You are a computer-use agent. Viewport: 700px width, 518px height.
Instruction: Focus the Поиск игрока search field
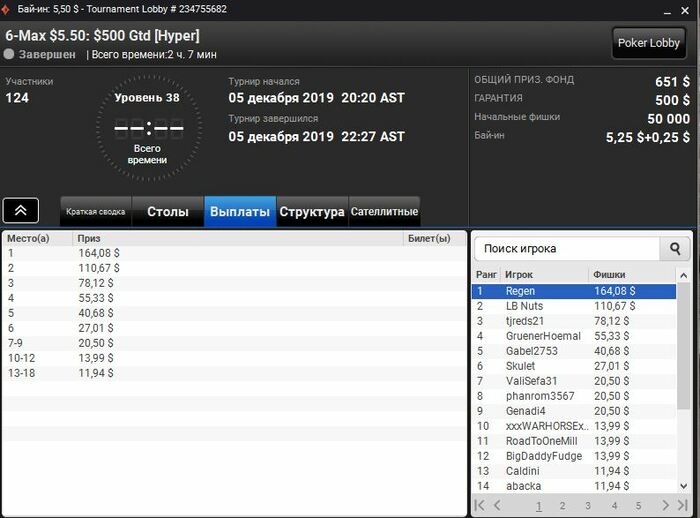(x=567, y=248)
